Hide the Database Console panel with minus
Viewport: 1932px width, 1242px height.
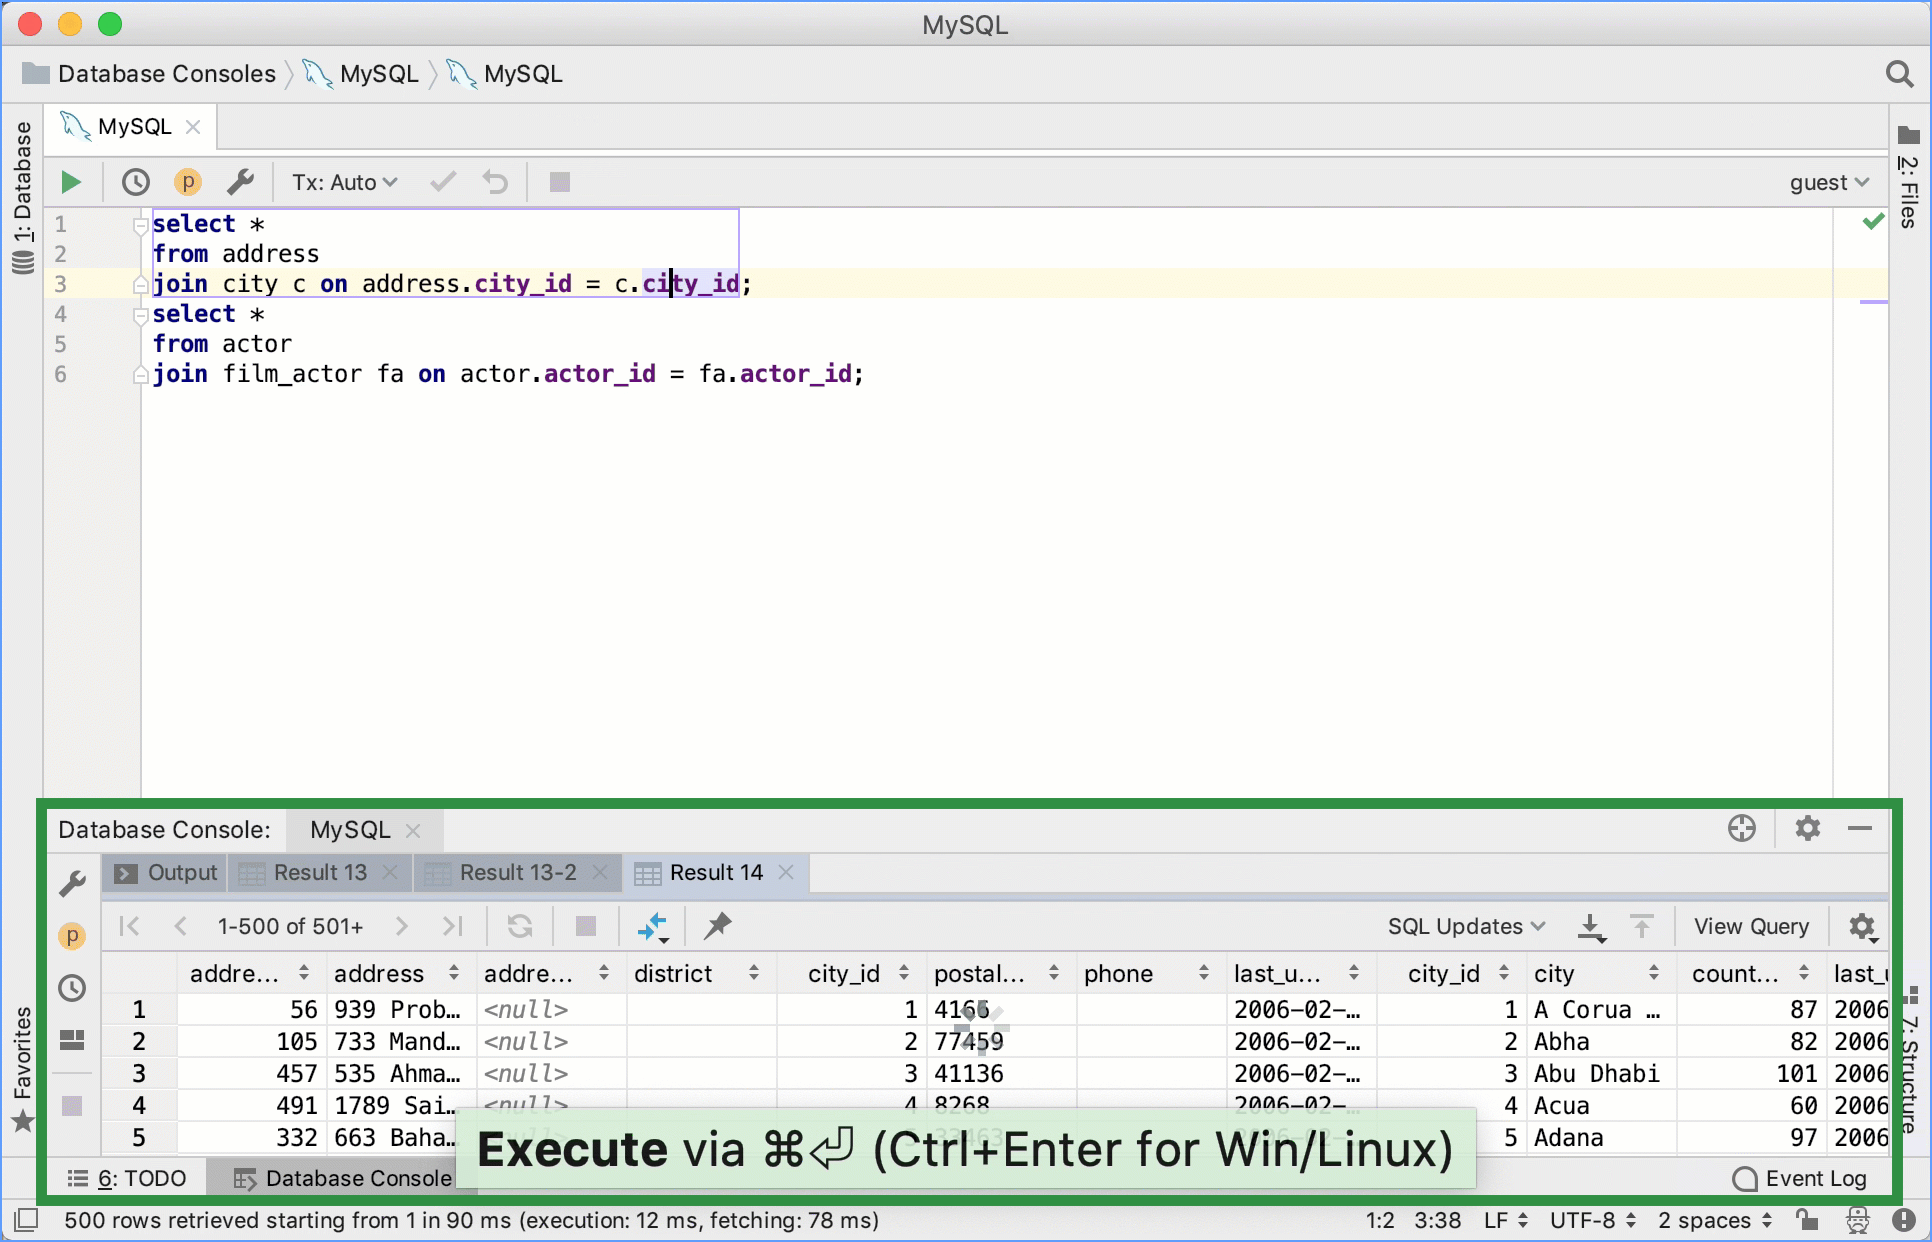[x=1859, y=828]
